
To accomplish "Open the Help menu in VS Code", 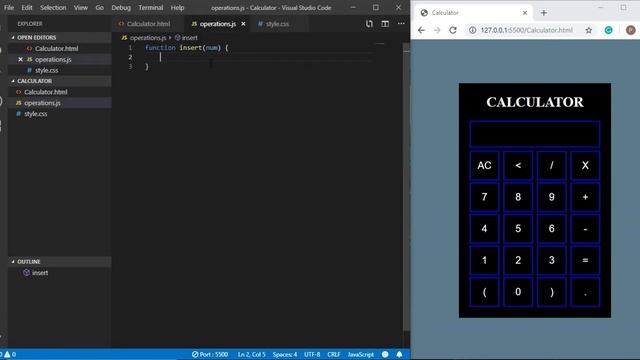I will click(x=177, y=7).
